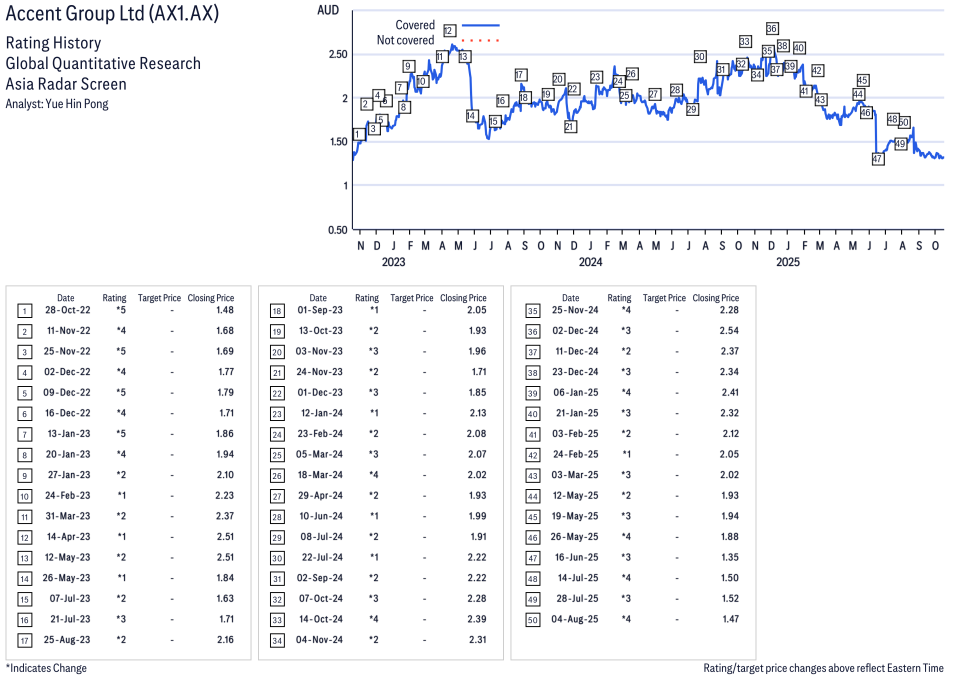
Task: Click index box 1 in the rating table
Action: coord(24,311)
